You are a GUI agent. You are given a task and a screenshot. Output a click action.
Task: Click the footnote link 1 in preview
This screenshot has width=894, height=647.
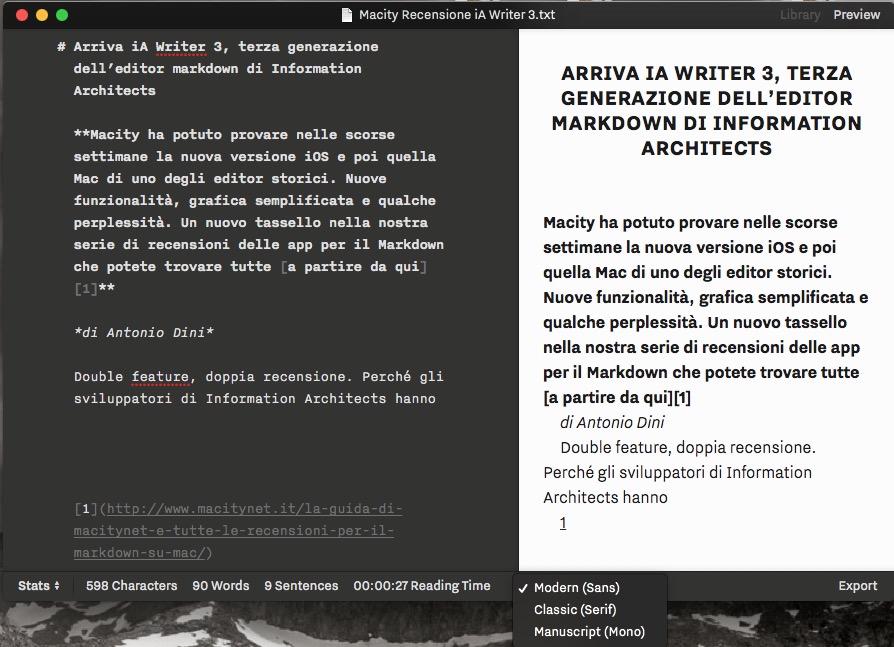(563, 523)
